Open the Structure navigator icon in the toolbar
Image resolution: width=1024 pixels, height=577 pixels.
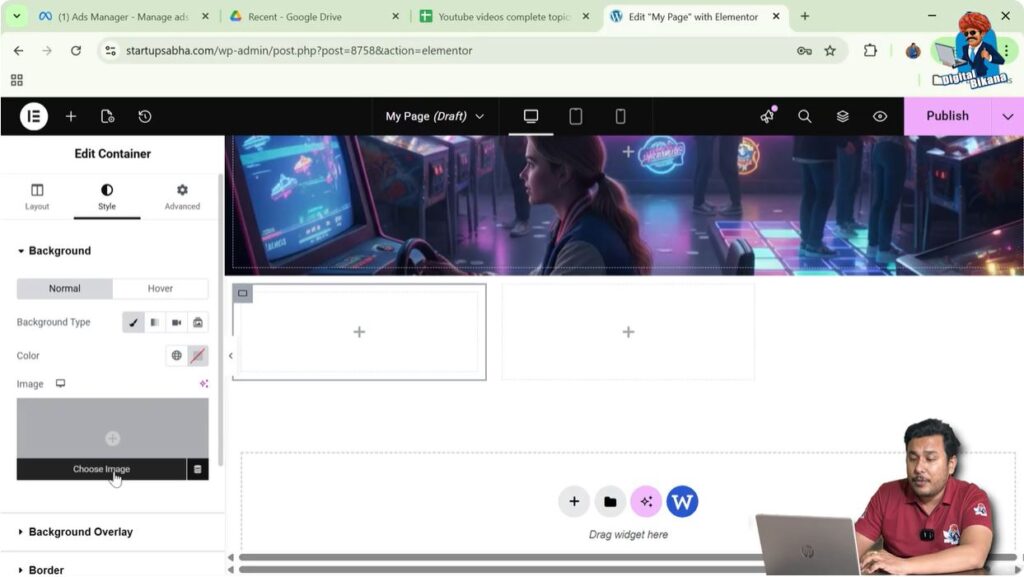[x=842, y=116]
